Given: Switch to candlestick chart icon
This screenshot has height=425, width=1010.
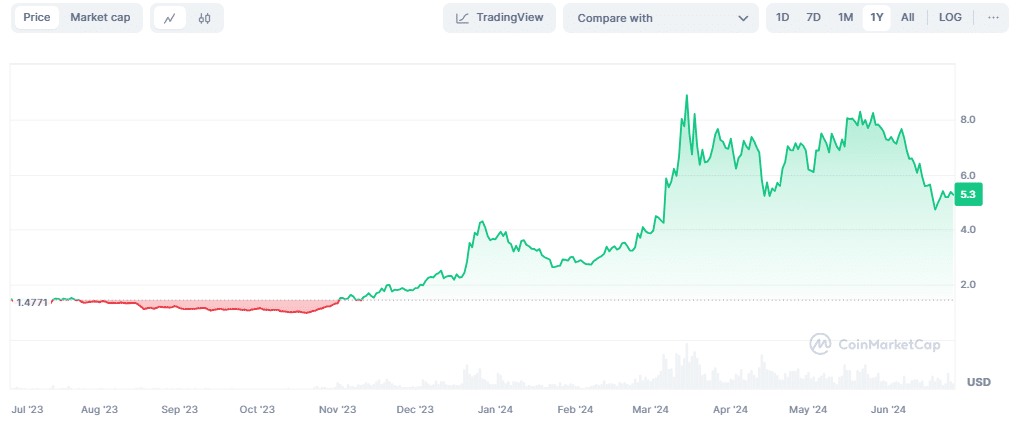Looking at the screenshot, I should (x=205, y=18).
